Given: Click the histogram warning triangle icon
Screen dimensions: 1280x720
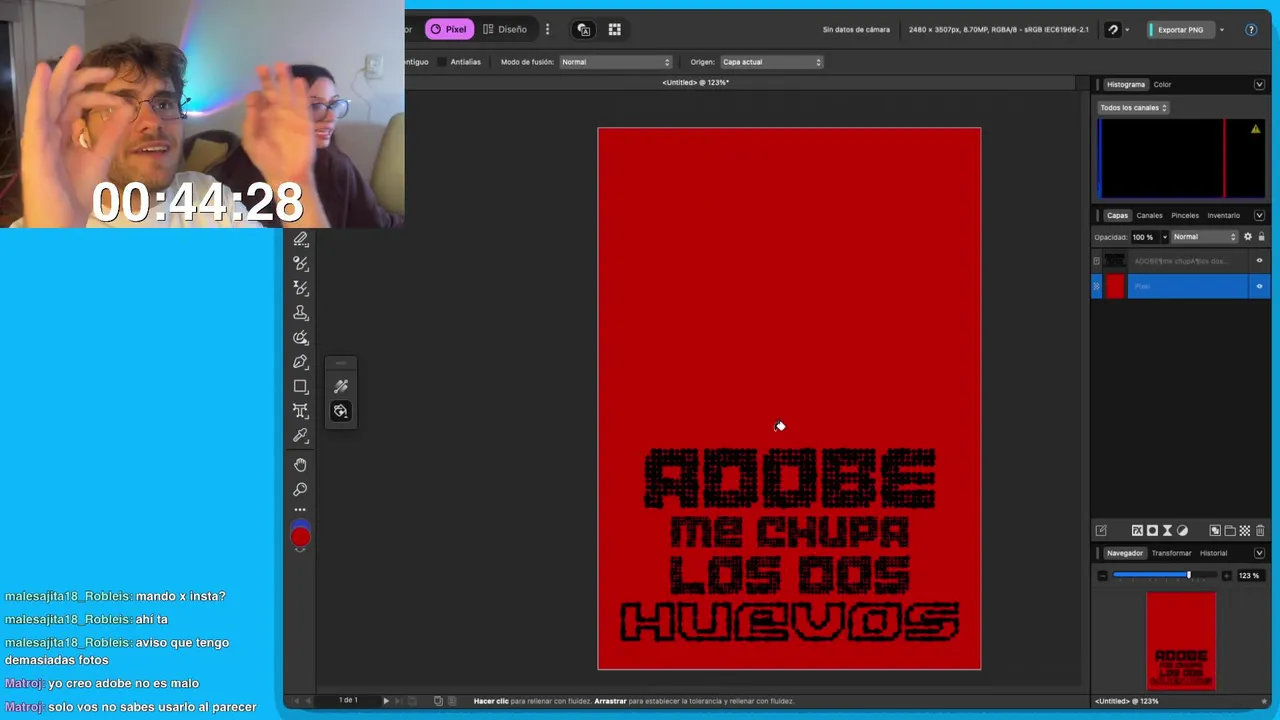Looking at the screenshot, I should click(x=1255, y=129).
